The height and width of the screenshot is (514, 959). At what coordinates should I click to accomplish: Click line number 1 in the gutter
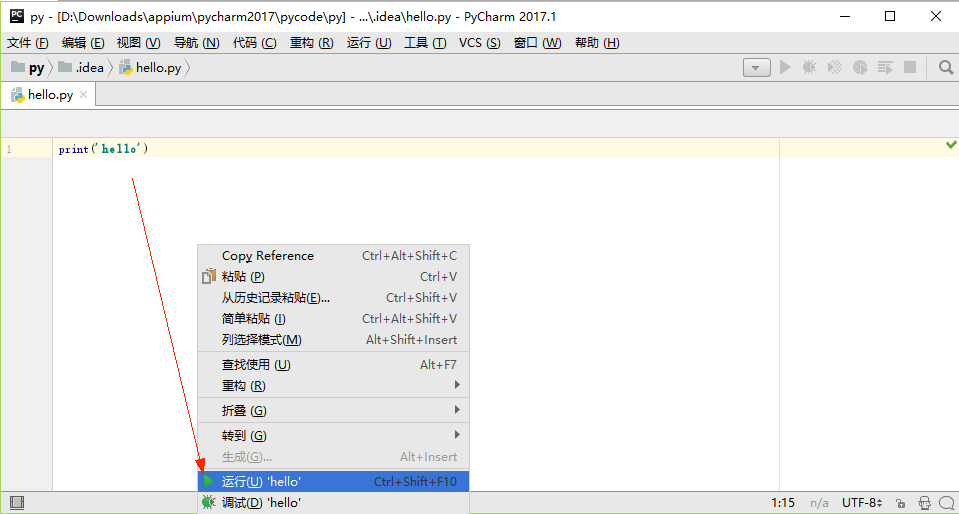[x=9, y=149]
